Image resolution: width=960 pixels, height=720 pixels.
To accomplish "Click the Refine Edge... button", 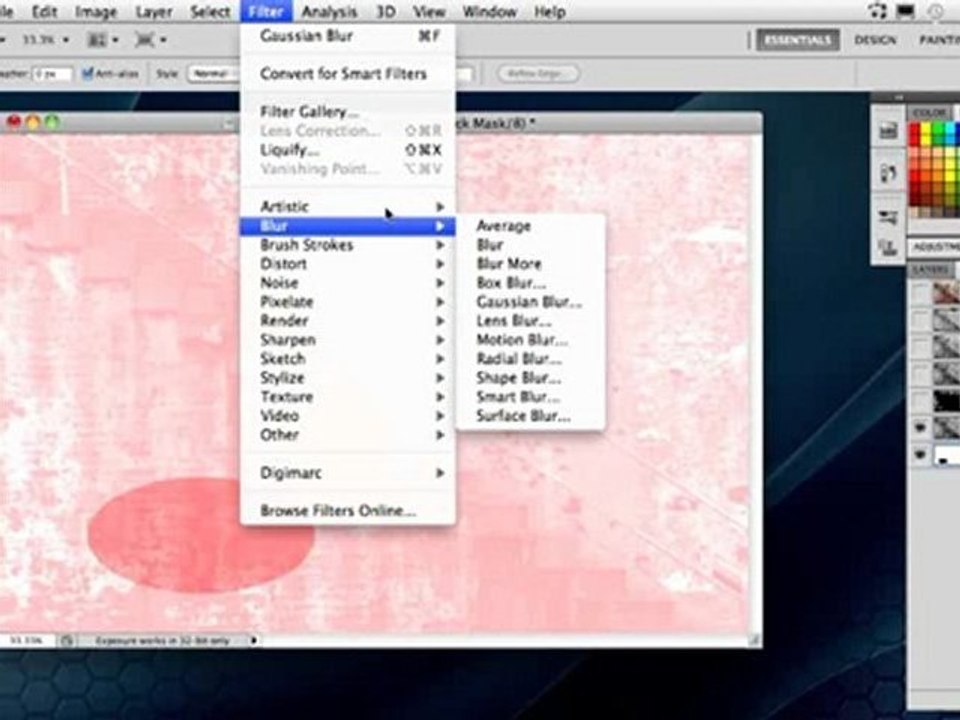I will (539, 73).
